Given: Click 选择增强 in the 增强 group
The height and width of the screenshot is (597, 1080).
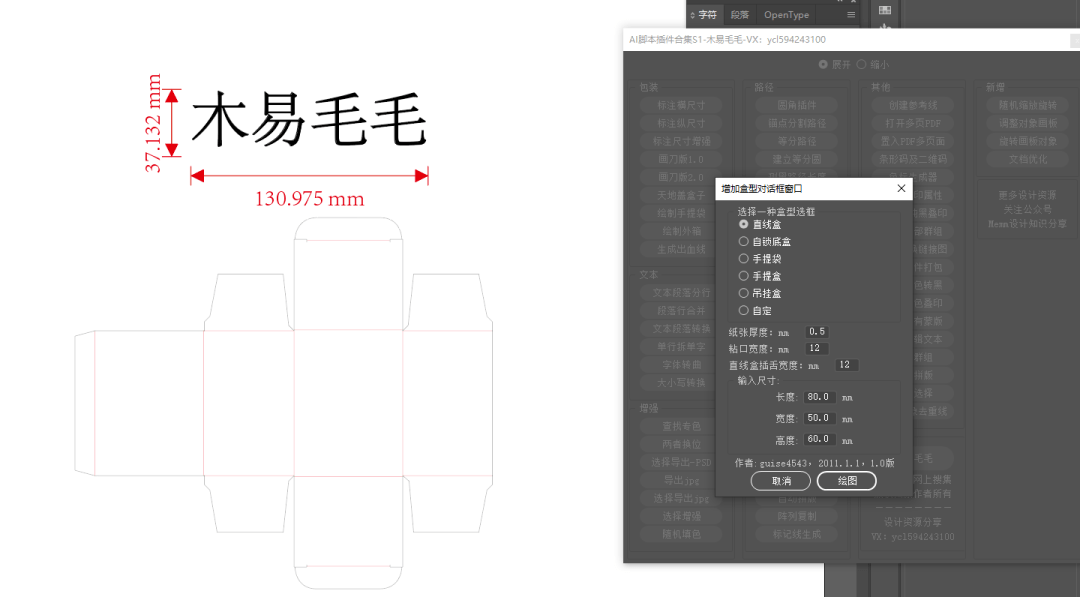Looking at the screenshot, I should coord(681,516).
